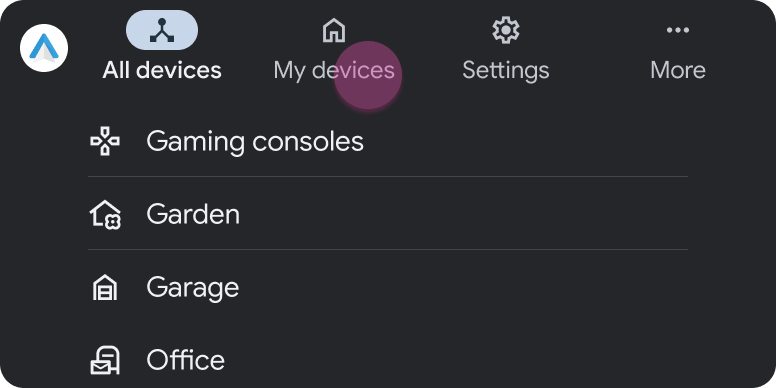Select the All devices network icon
This screenshot has height=388, width=776.
[162, 30]
